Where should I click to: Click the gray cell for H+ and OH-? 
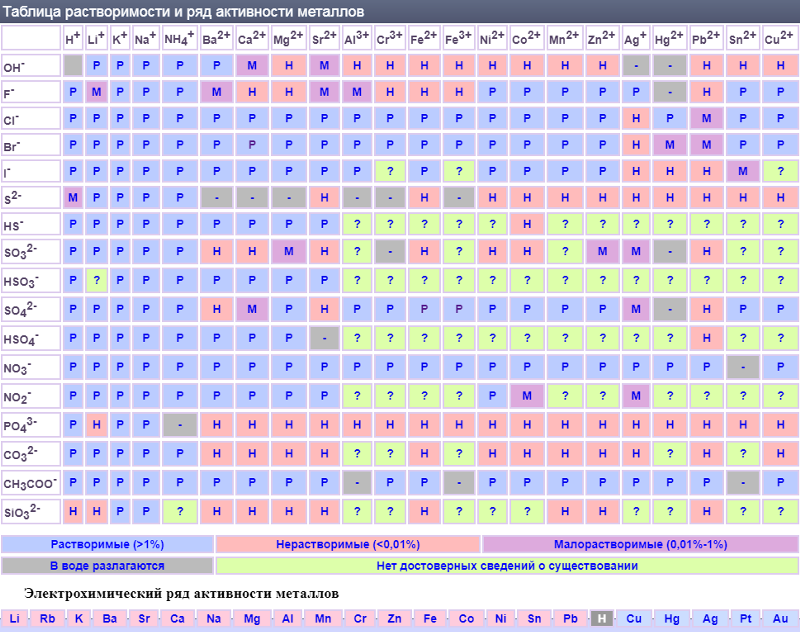[x=73, y=67]
